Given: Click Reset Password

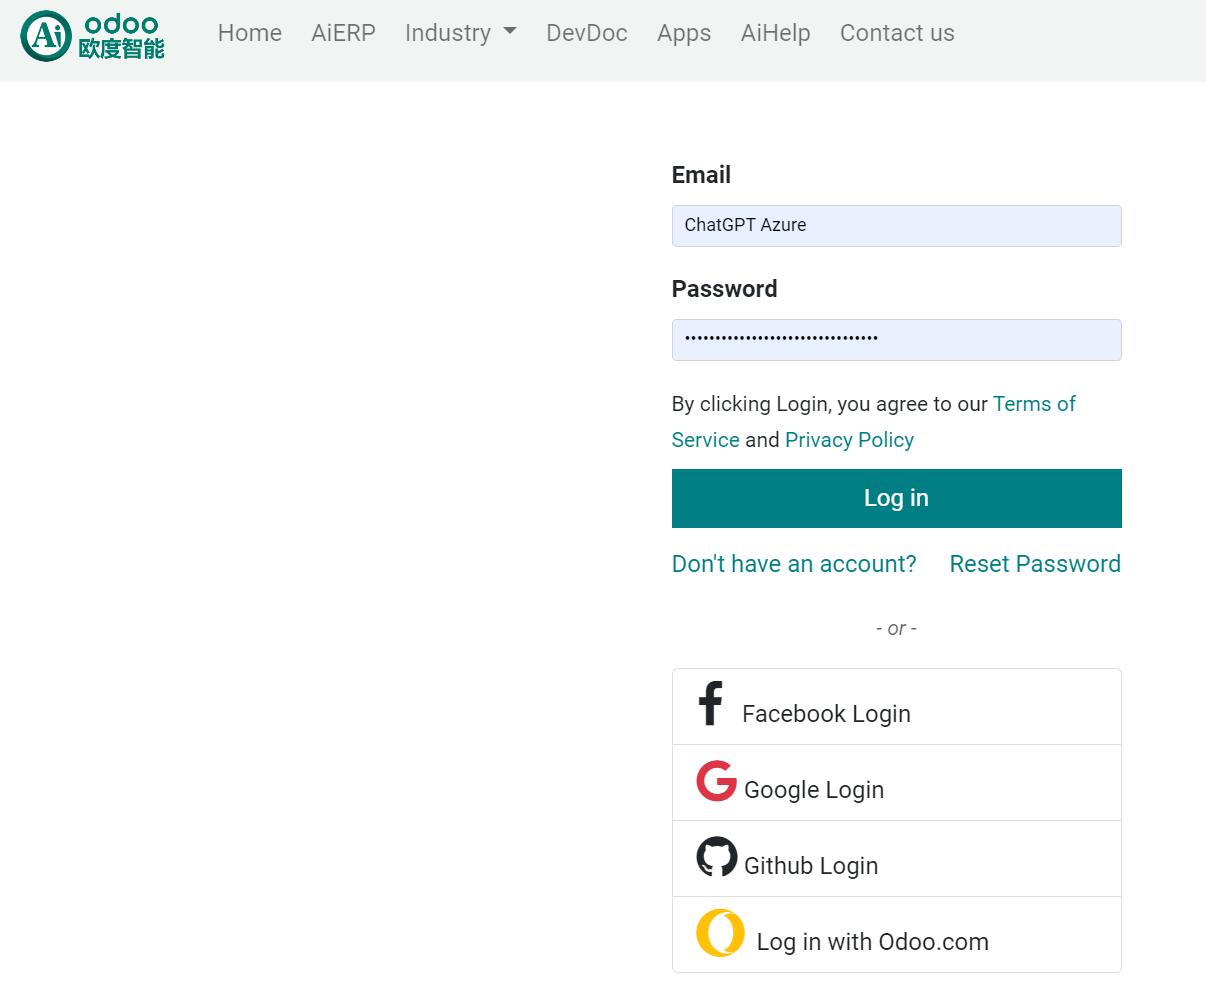Looking at the screenshot, I should pyautogui.click(x=1035, y=564).
